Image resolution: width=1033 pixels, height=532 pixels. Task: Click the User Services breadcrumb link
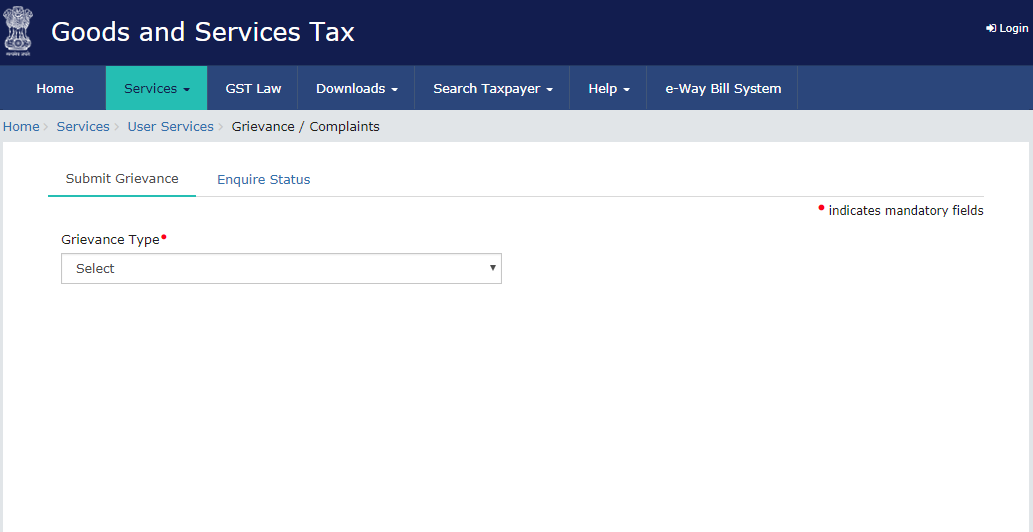pos(171,126)
